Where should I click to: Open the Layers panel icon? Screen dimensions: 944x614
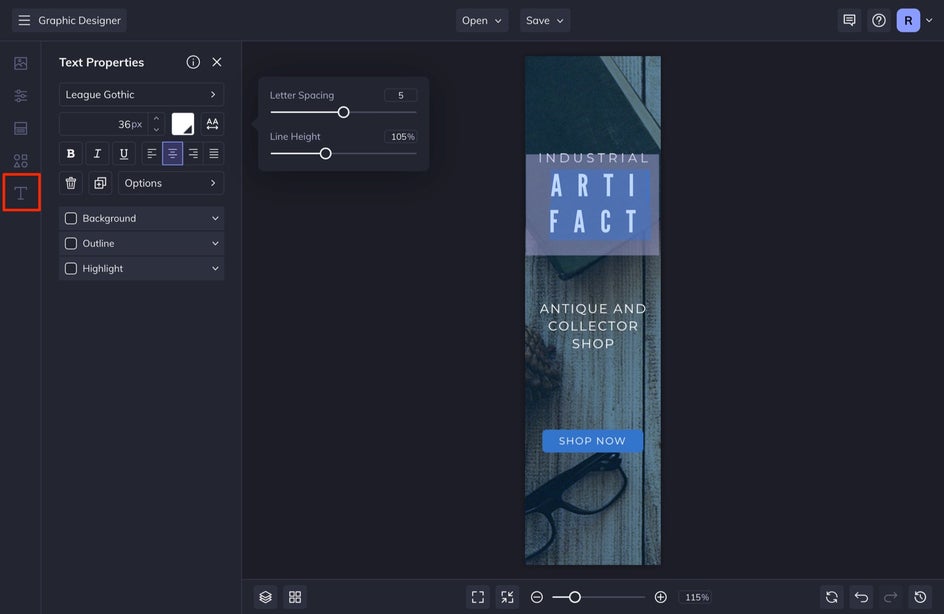pyautogui.click(x=265, y=597)
